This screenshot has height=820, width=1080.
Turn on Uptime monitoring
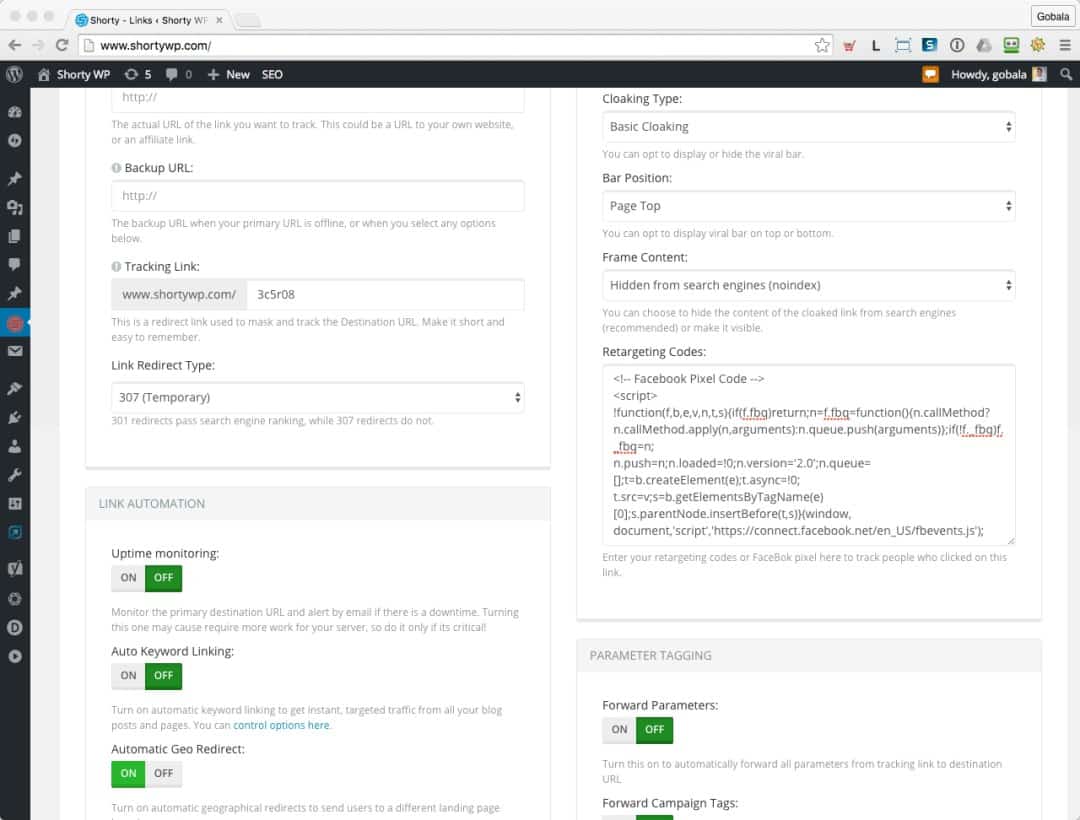129,578
